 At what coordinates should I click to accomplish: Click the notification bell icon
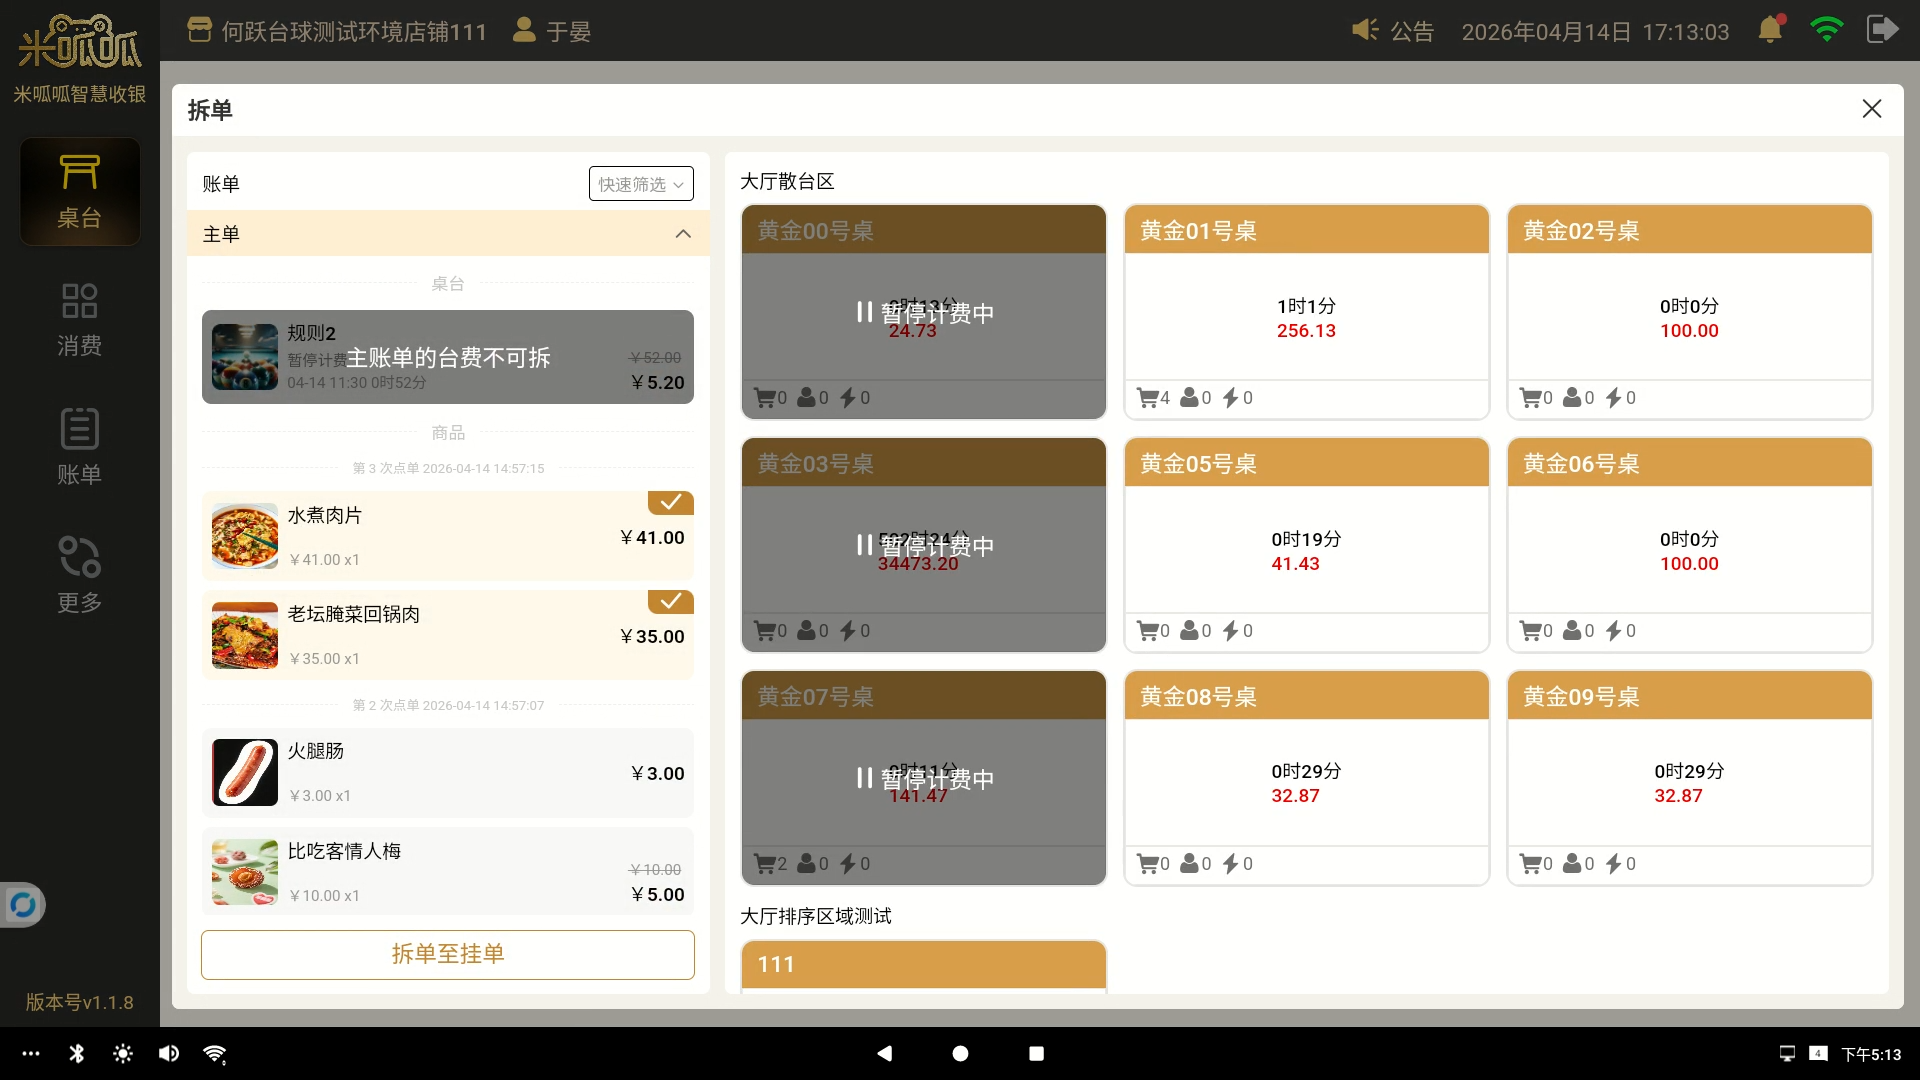[x=1770, y=30]
